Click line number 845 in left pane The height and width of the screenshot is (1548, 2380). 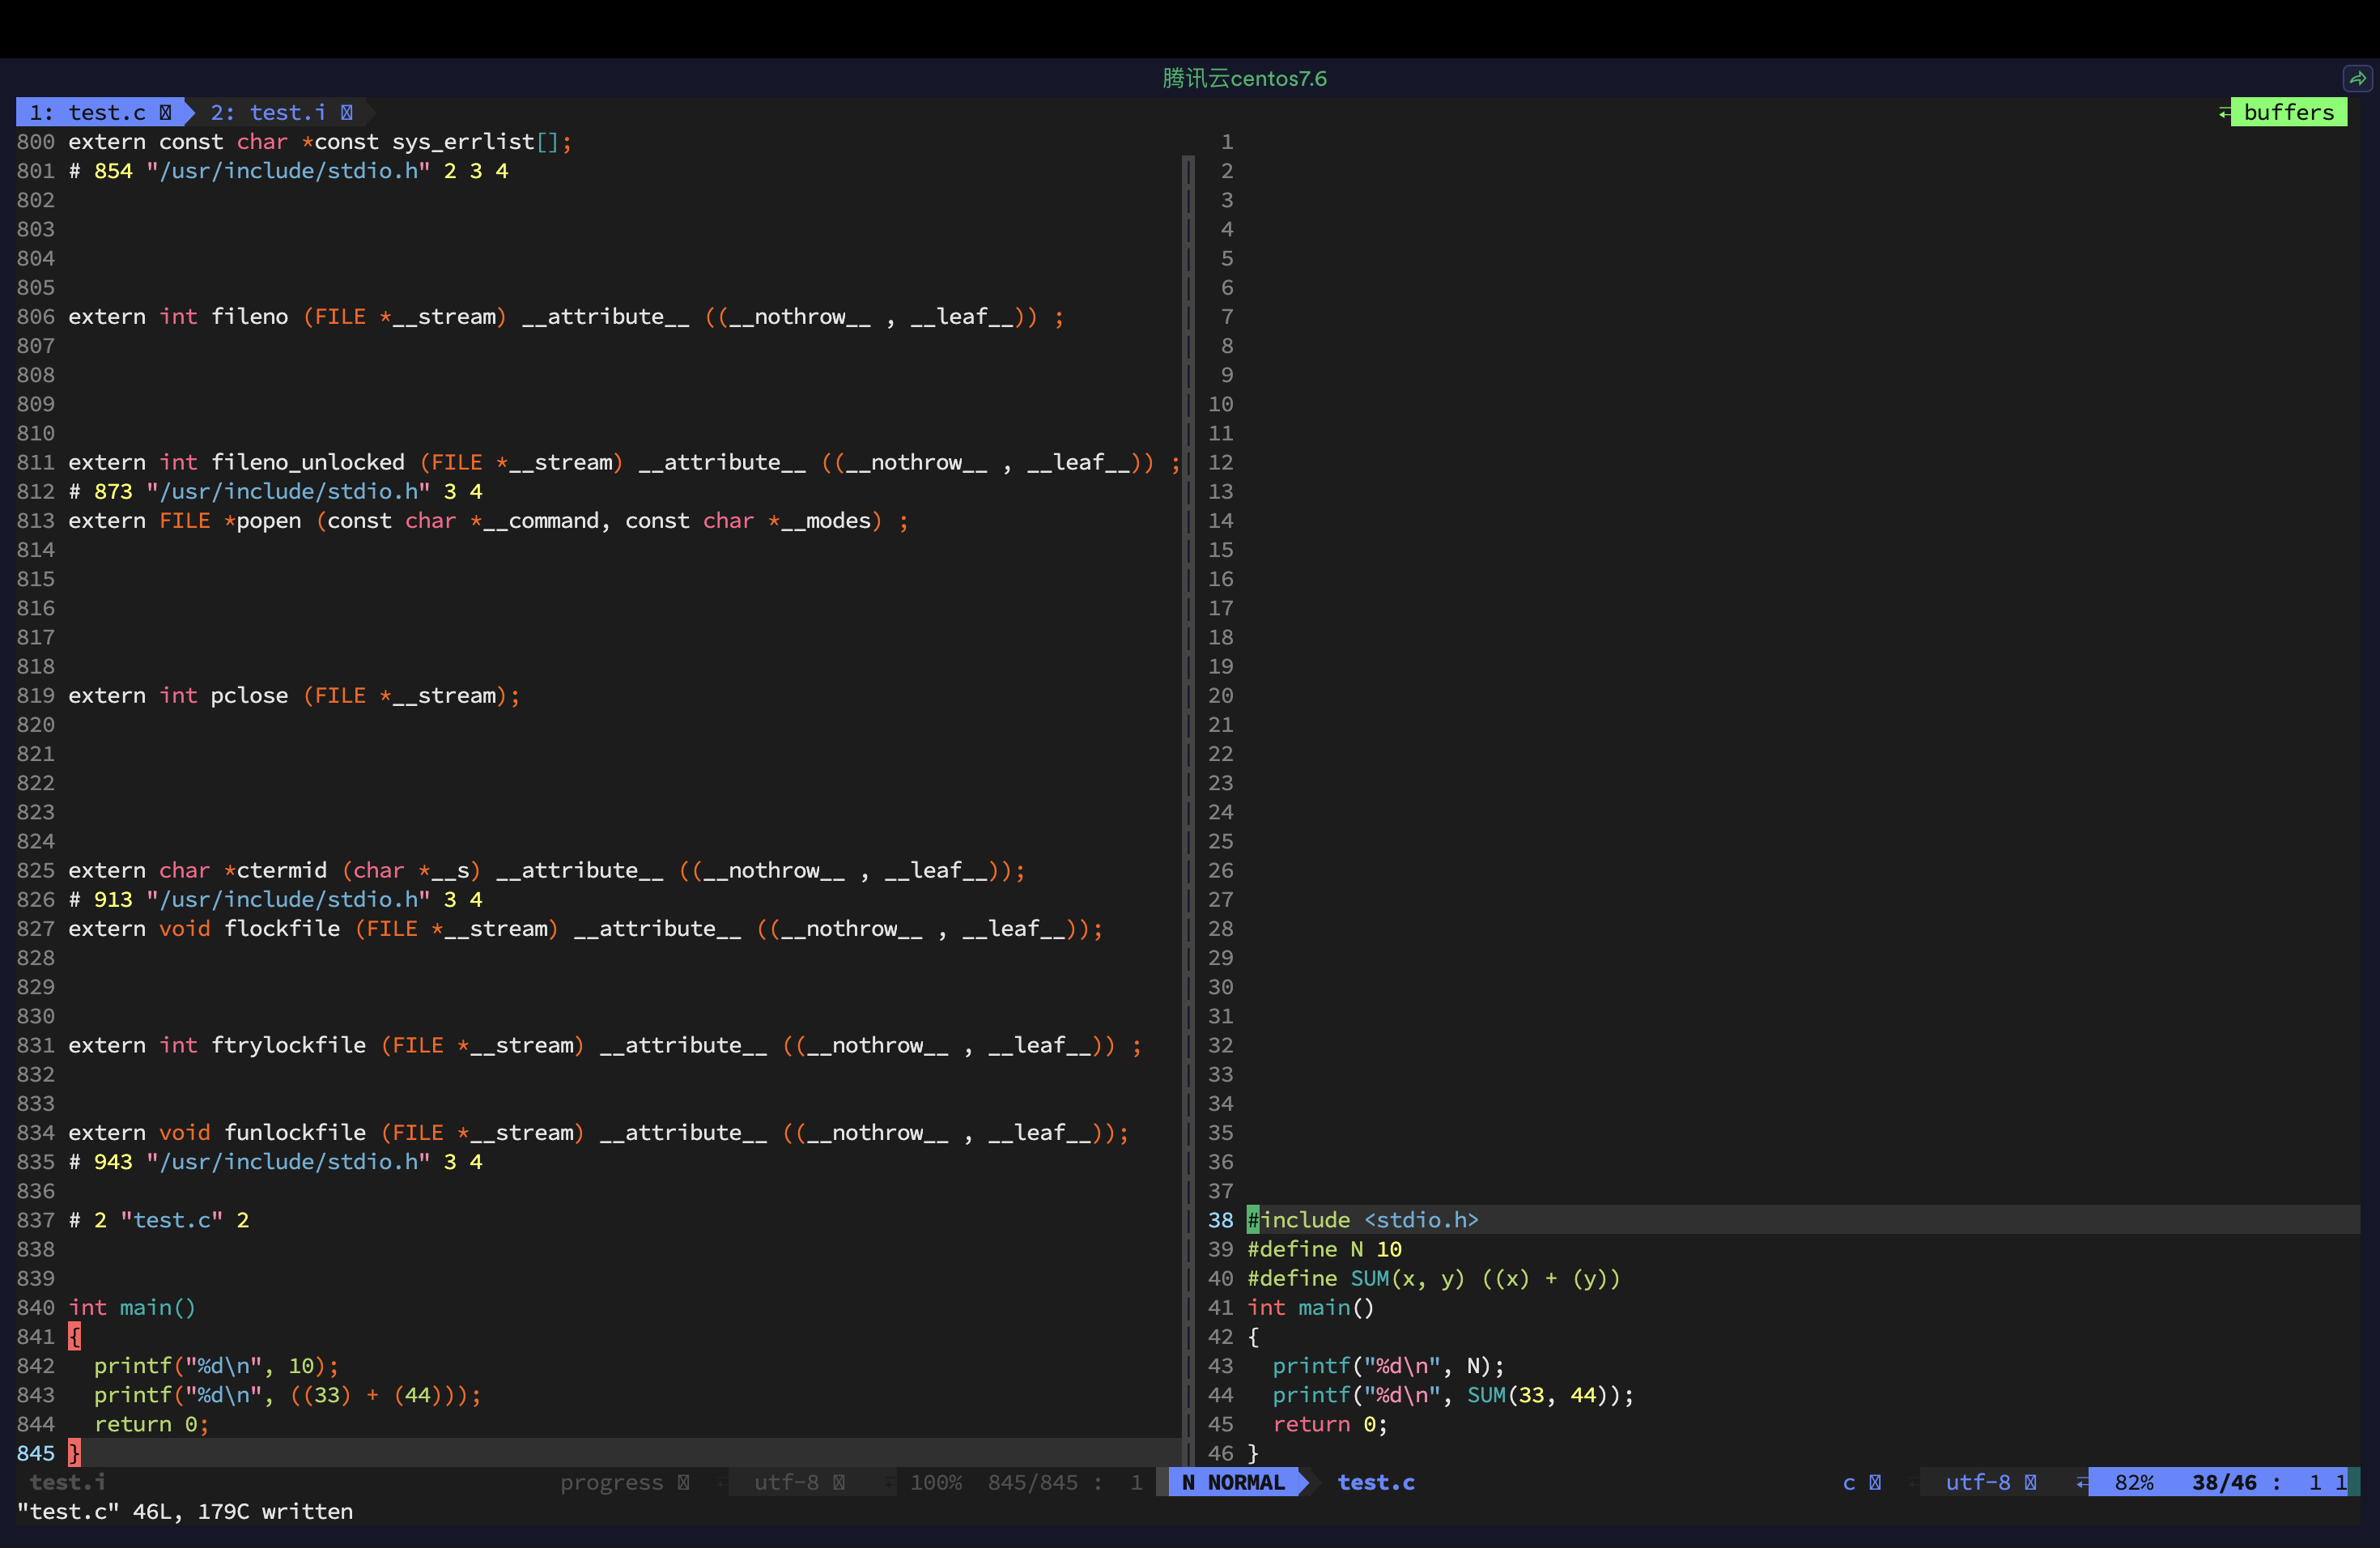35,1453
